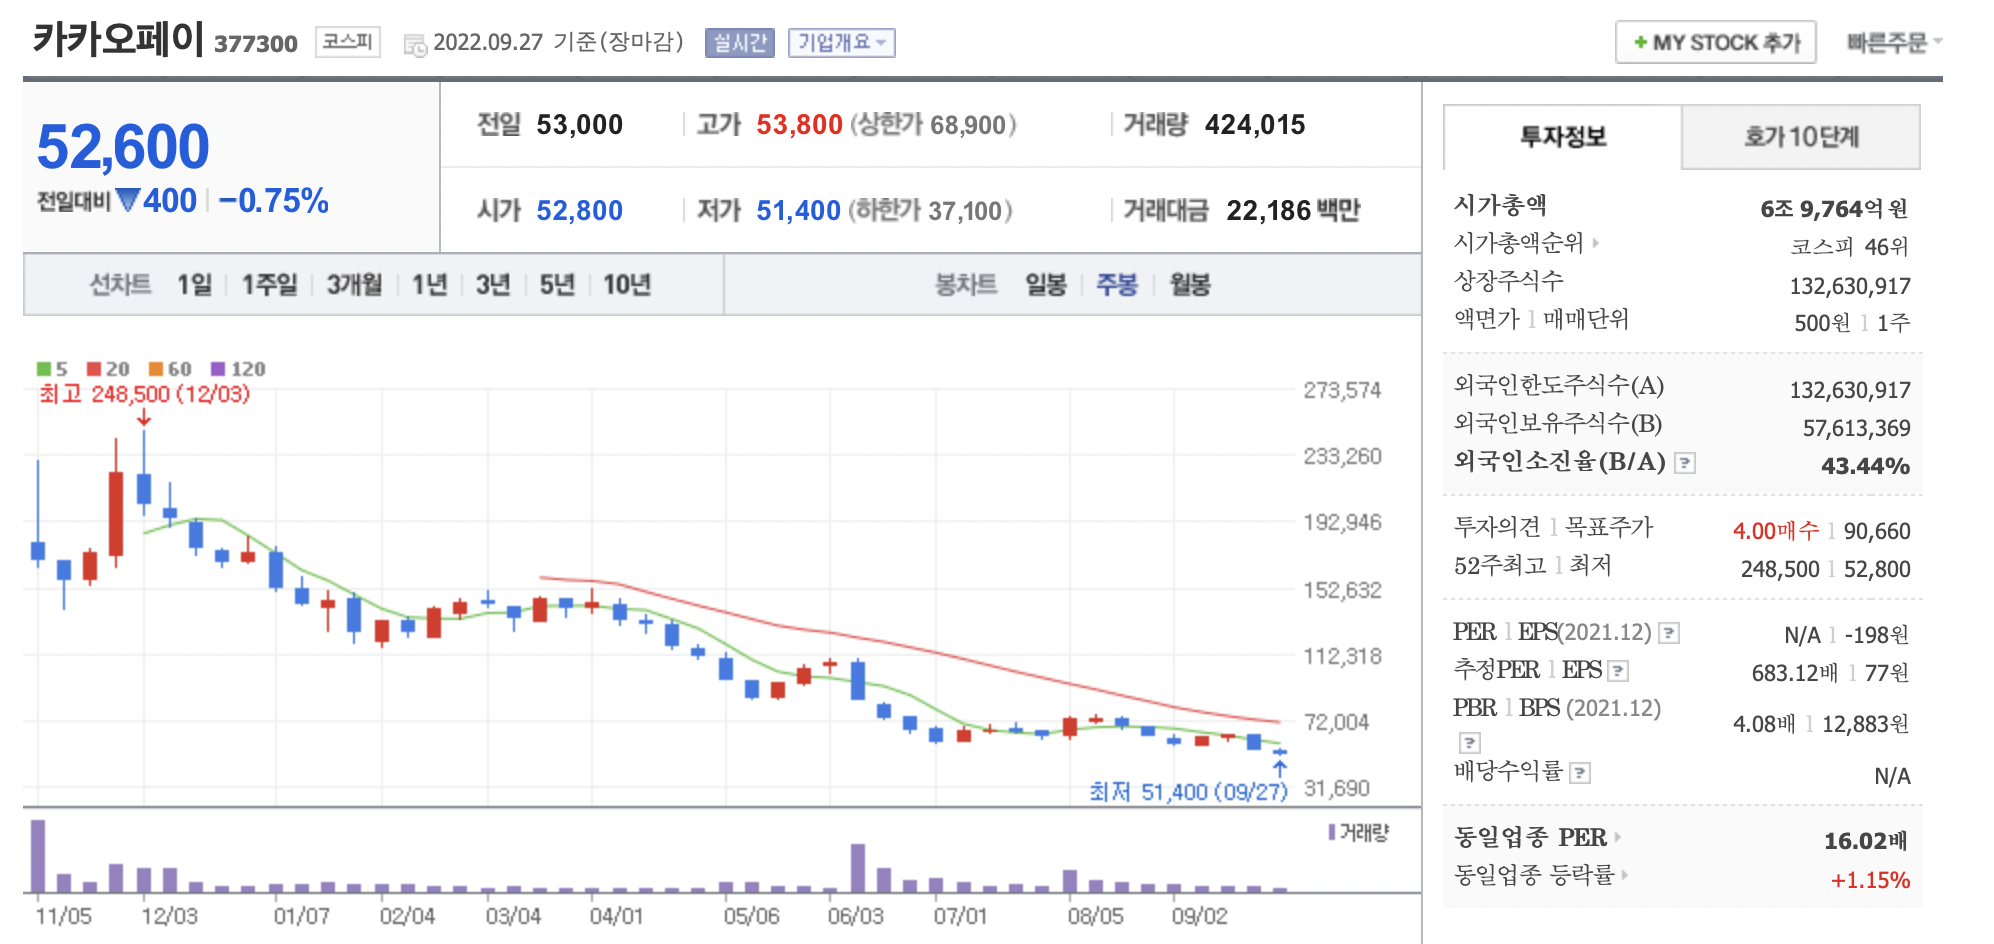
Task: Show the 주봉 weekly candle chart
Action: 1117,285
